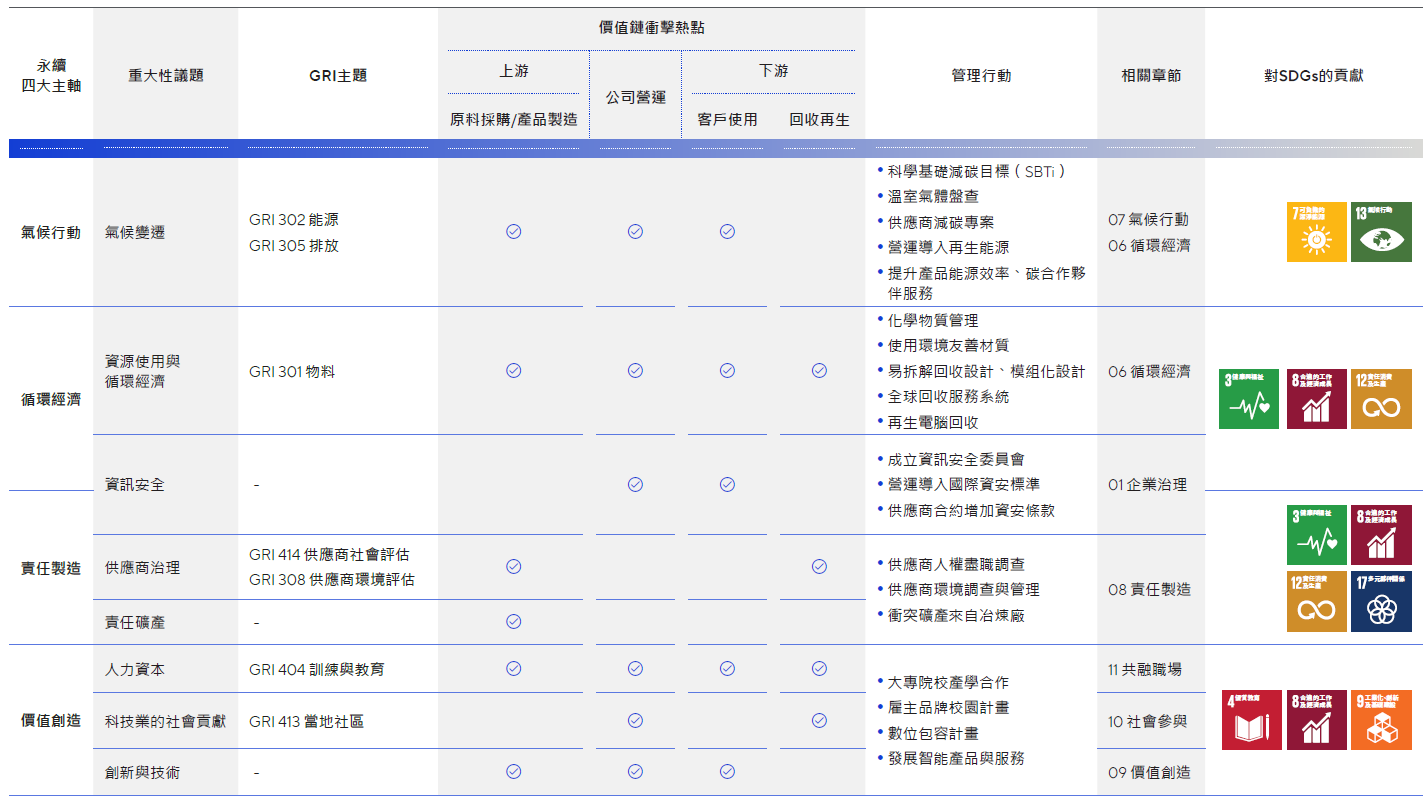The width and height of the screenshot is (1426, 801).
Task: Select the SDG 13 climate action icon
Action: click(1381, 231)
